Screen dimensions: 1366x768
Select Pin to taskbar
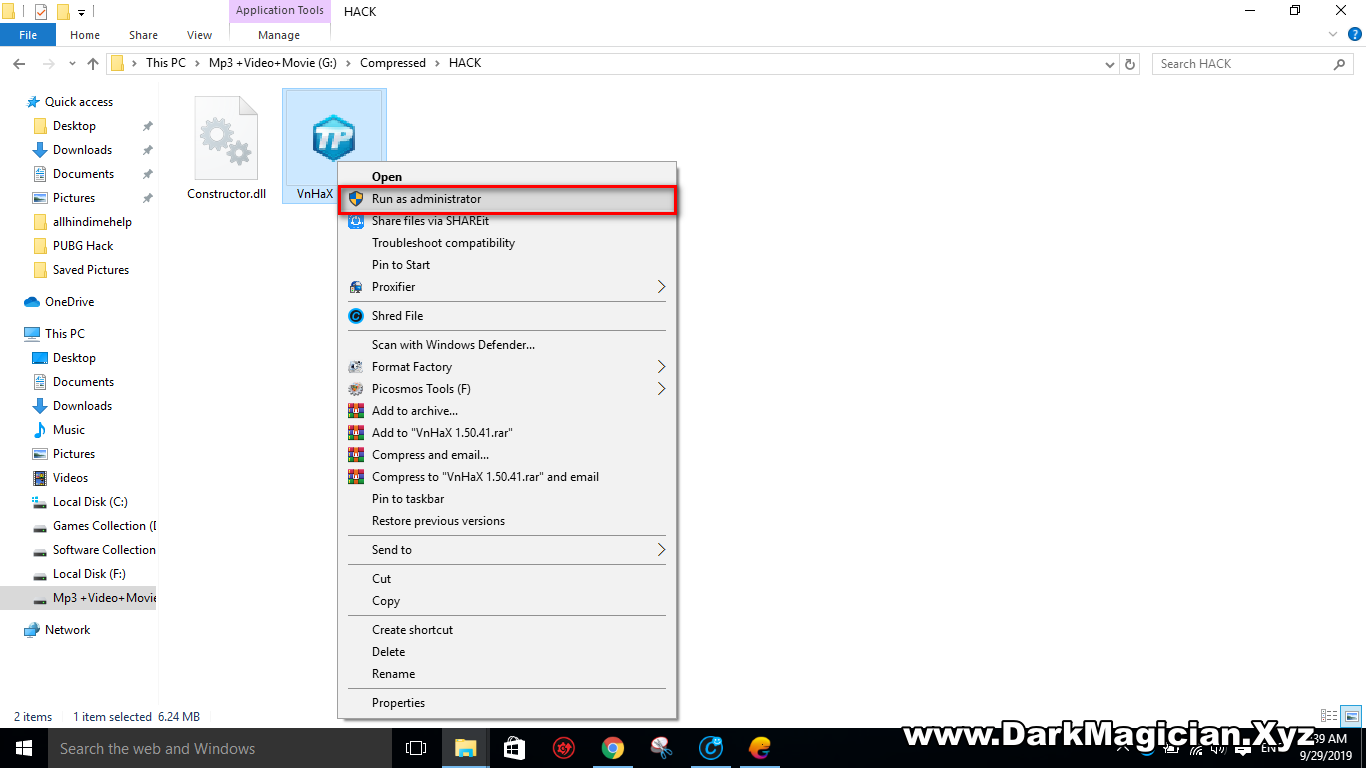(507, 499)
